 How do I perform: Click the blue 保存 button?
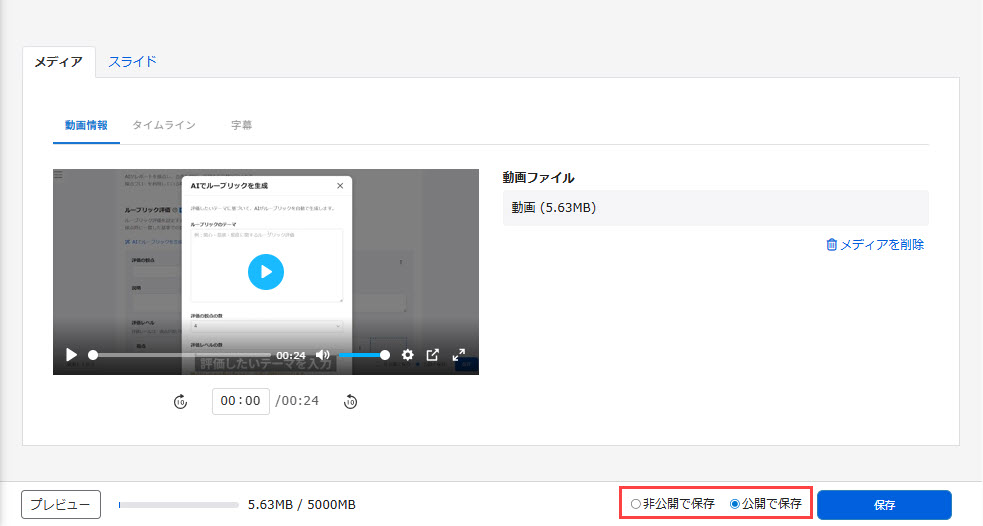[x=884, y=505]
